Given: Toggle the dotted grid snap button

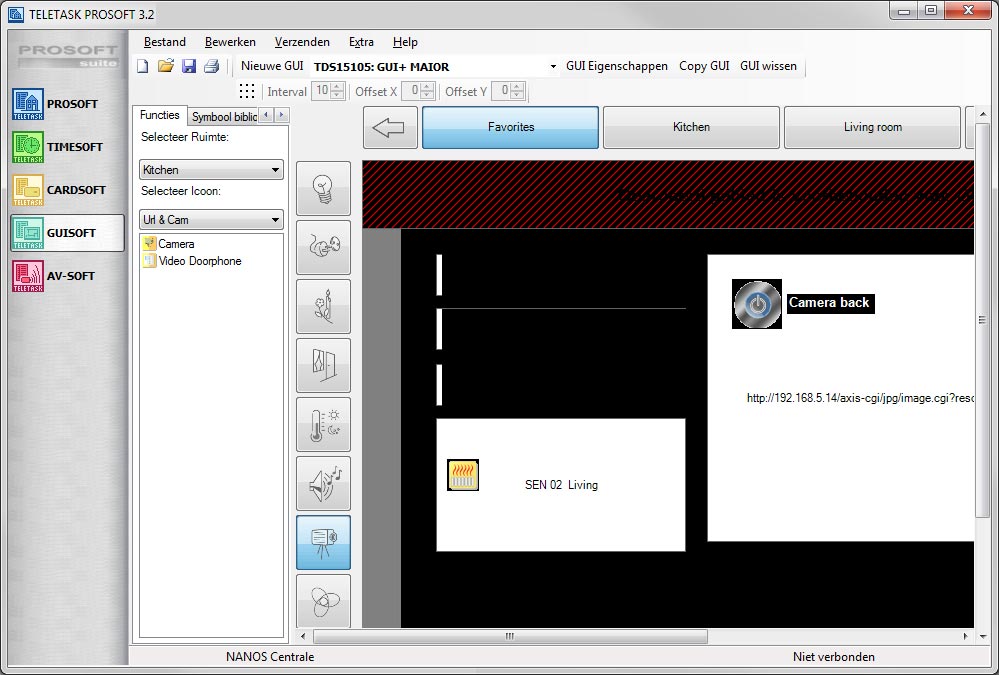Looking at the screenshot, I should tap(247, 92).
